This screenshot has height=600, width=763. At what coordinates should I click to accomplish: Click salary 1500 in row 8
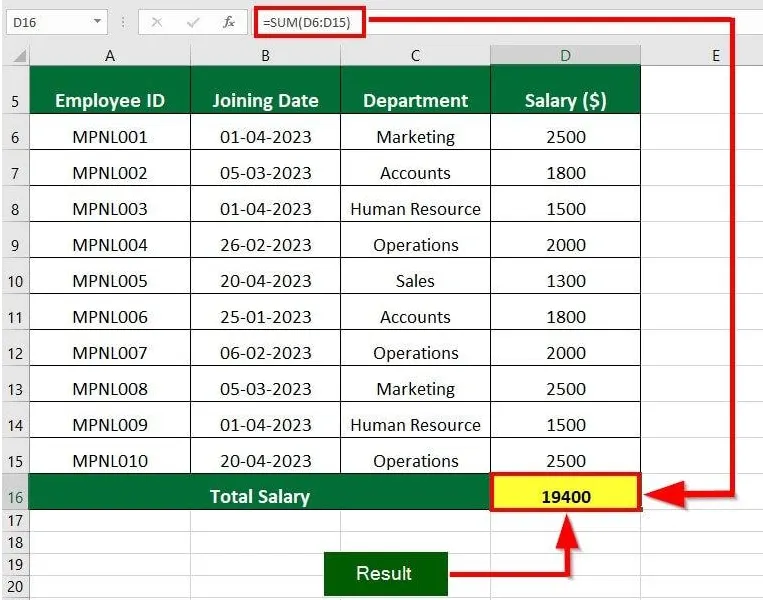coord(565,204)
